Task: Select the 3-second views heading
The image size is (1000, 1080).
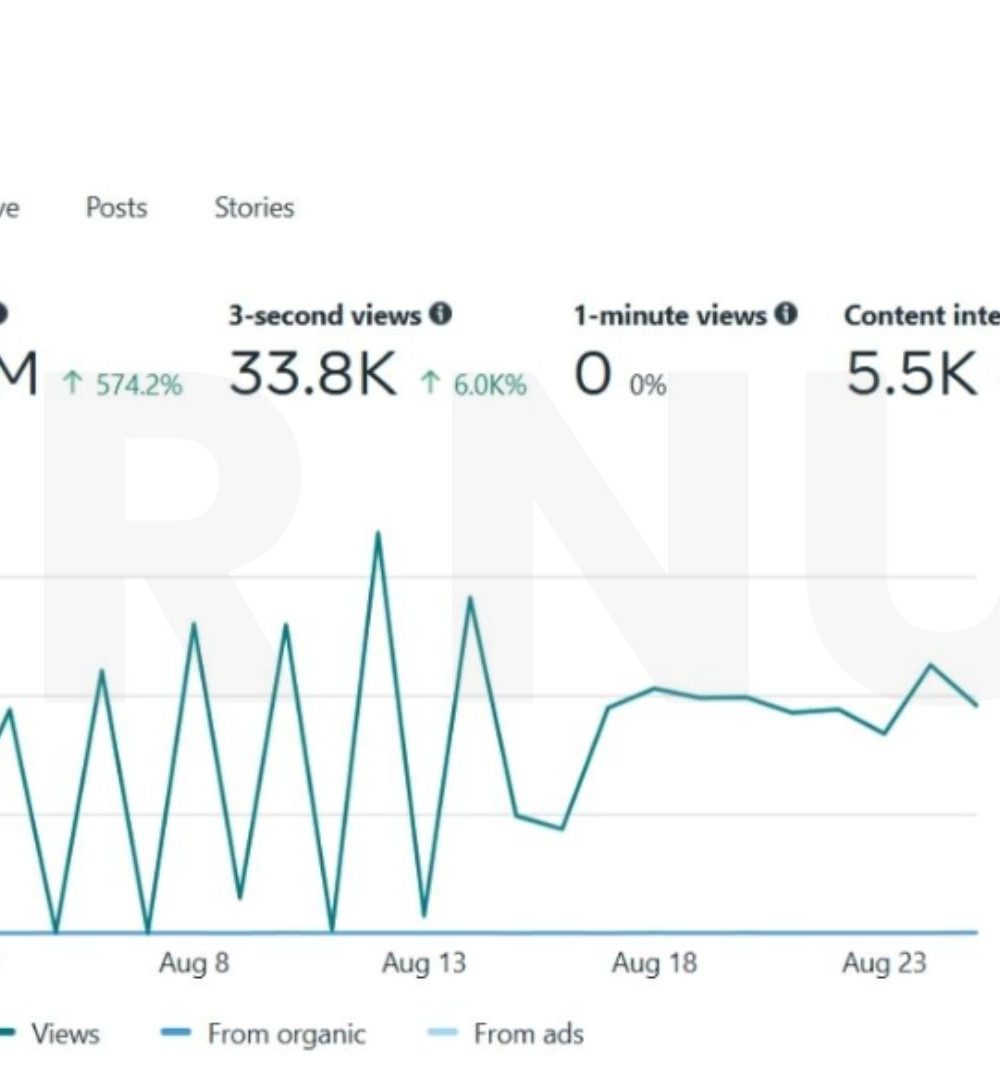Action: (324, 315)
